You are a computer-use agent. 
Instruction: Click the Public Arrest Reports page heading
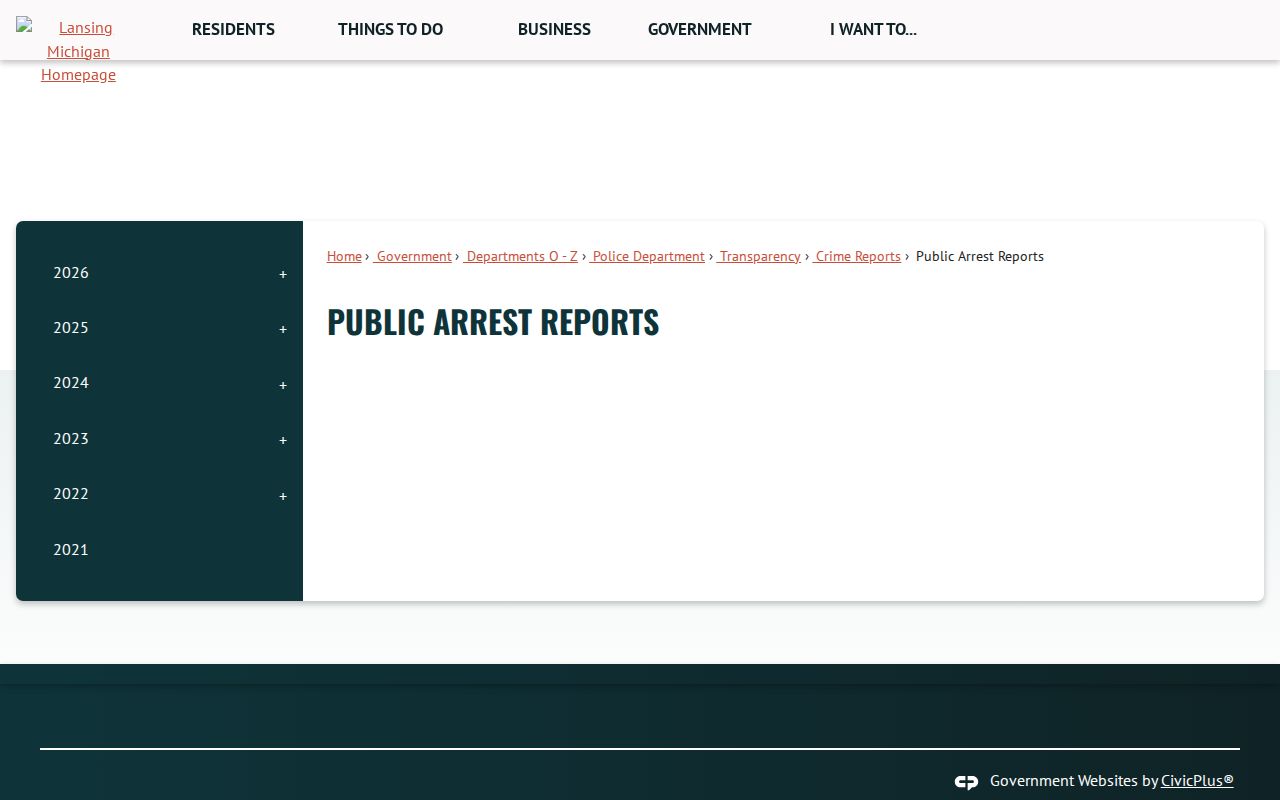[x=493, y=322]
